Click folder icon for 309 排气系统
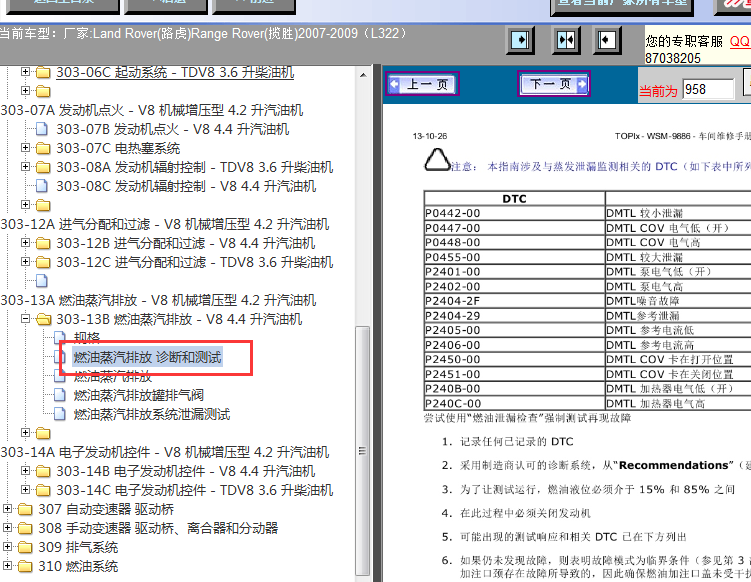This screenshot has width=751, height=582. click(x=25, y=548)
